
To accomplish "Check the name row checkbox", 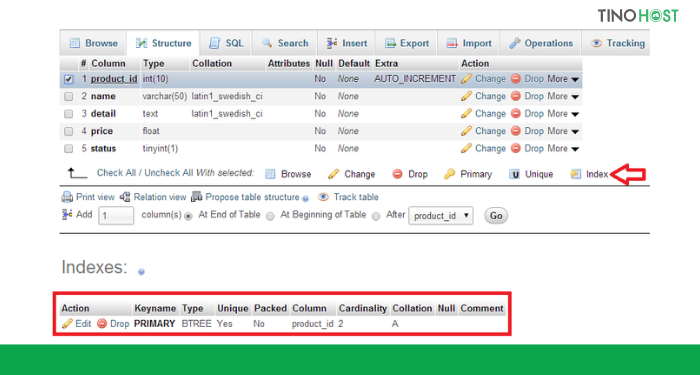I will point(68,96).
